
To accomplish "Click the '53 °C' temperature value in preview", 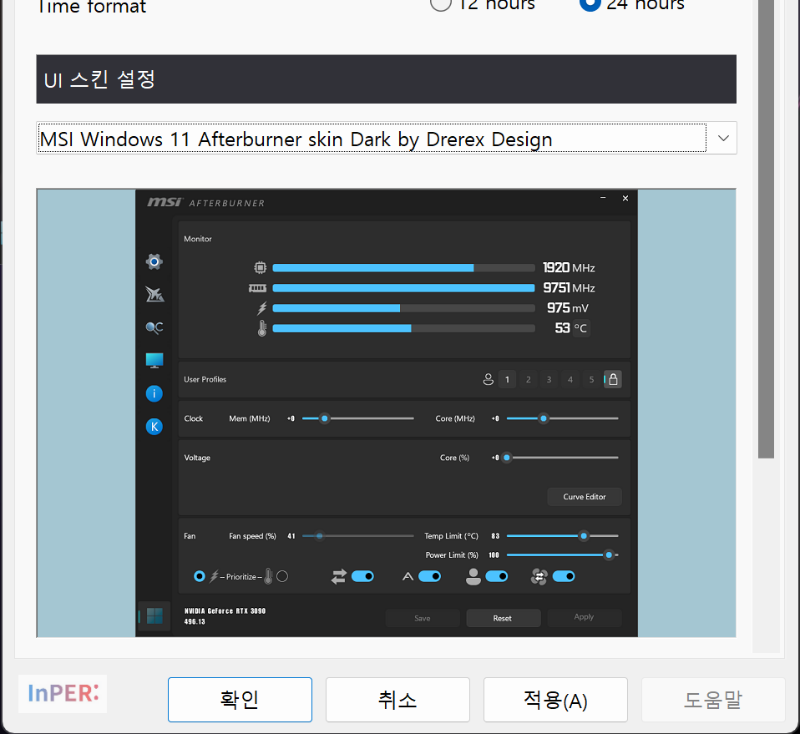I will tap(571, 328).
